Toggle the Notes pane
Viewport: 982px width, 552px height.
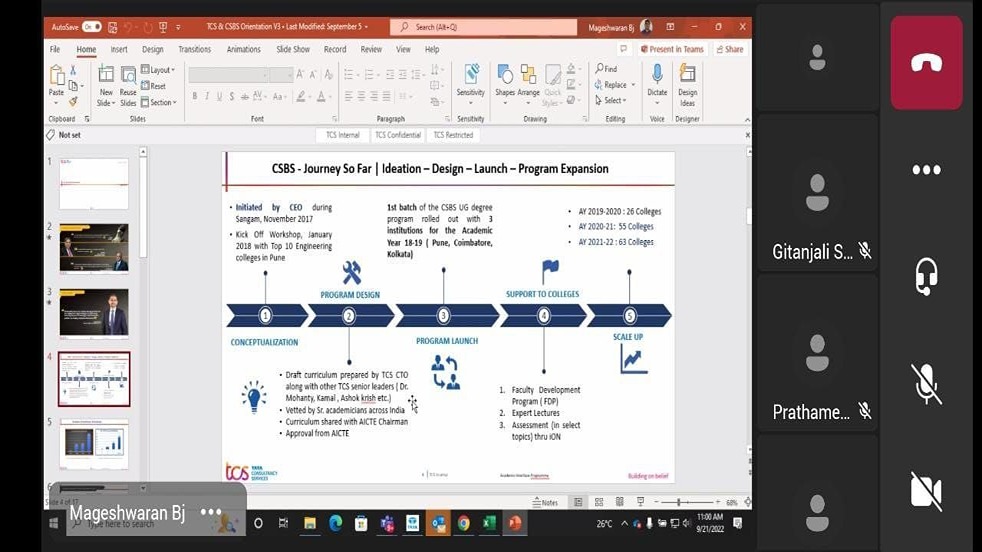tap(545, 502)
